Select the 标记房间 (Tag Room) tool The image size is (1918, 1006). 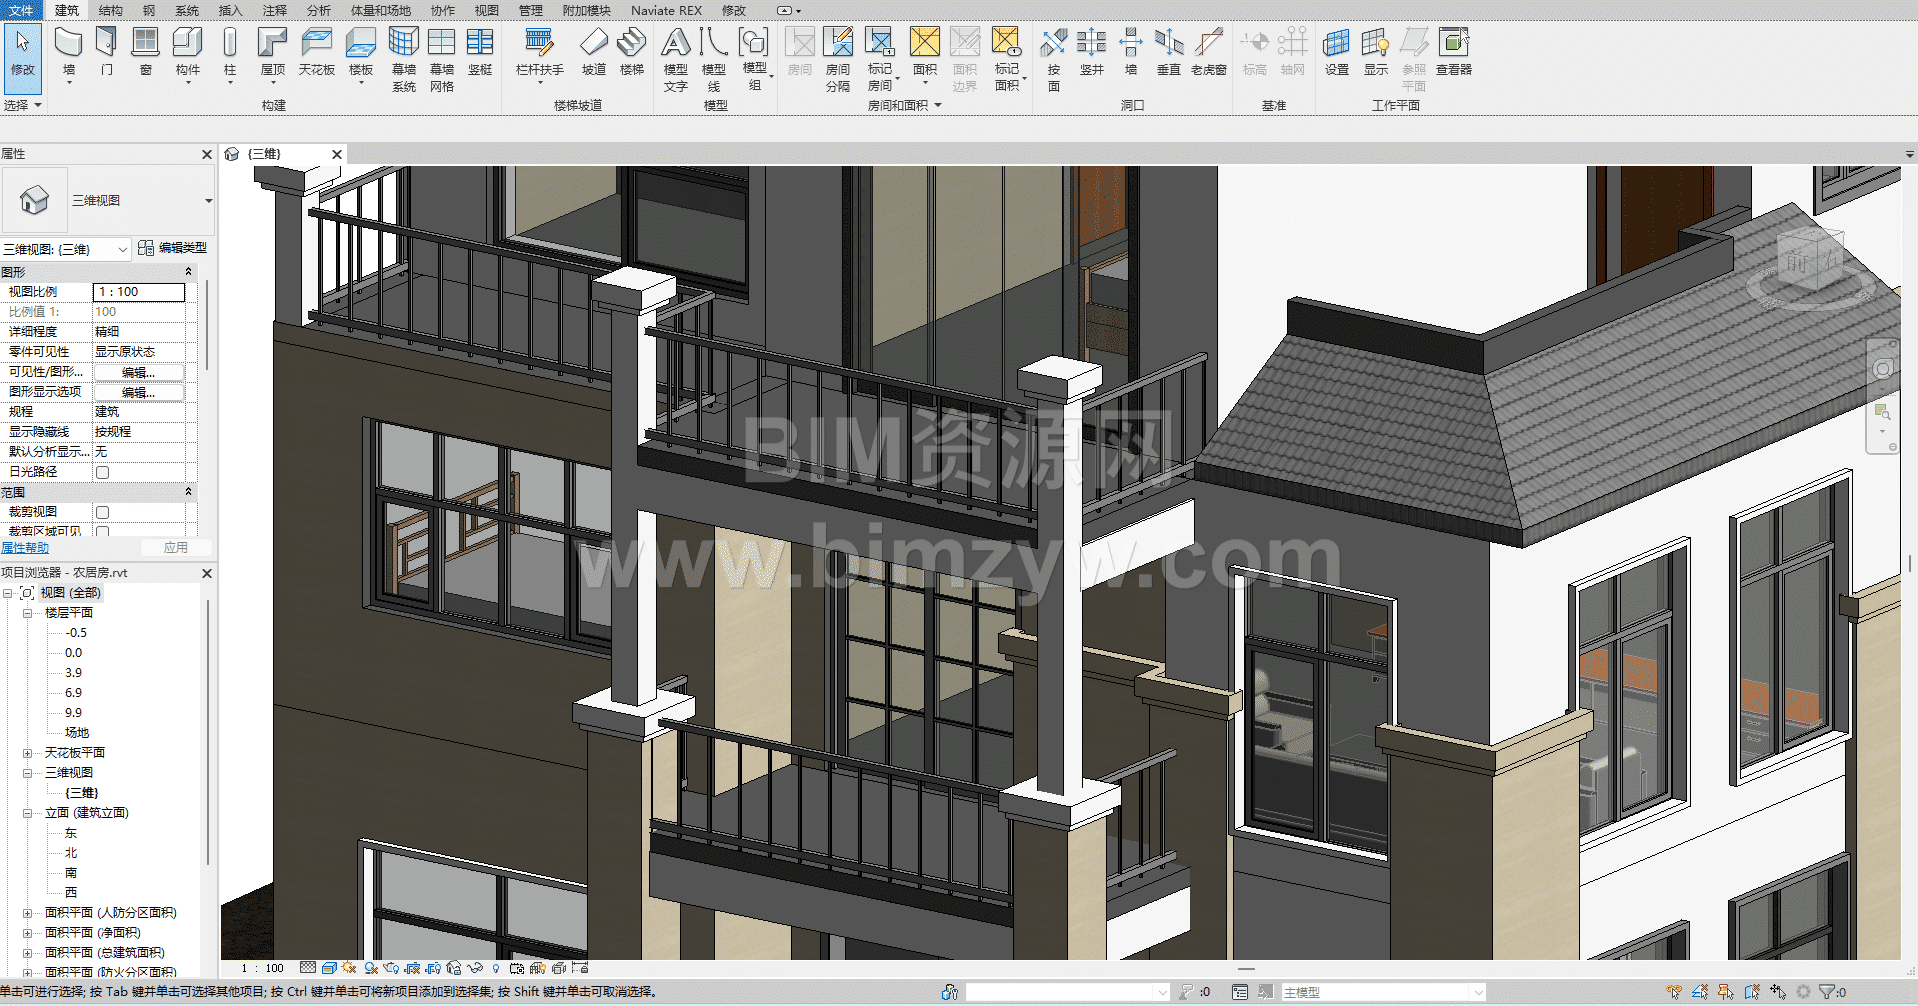click(880, 59)
